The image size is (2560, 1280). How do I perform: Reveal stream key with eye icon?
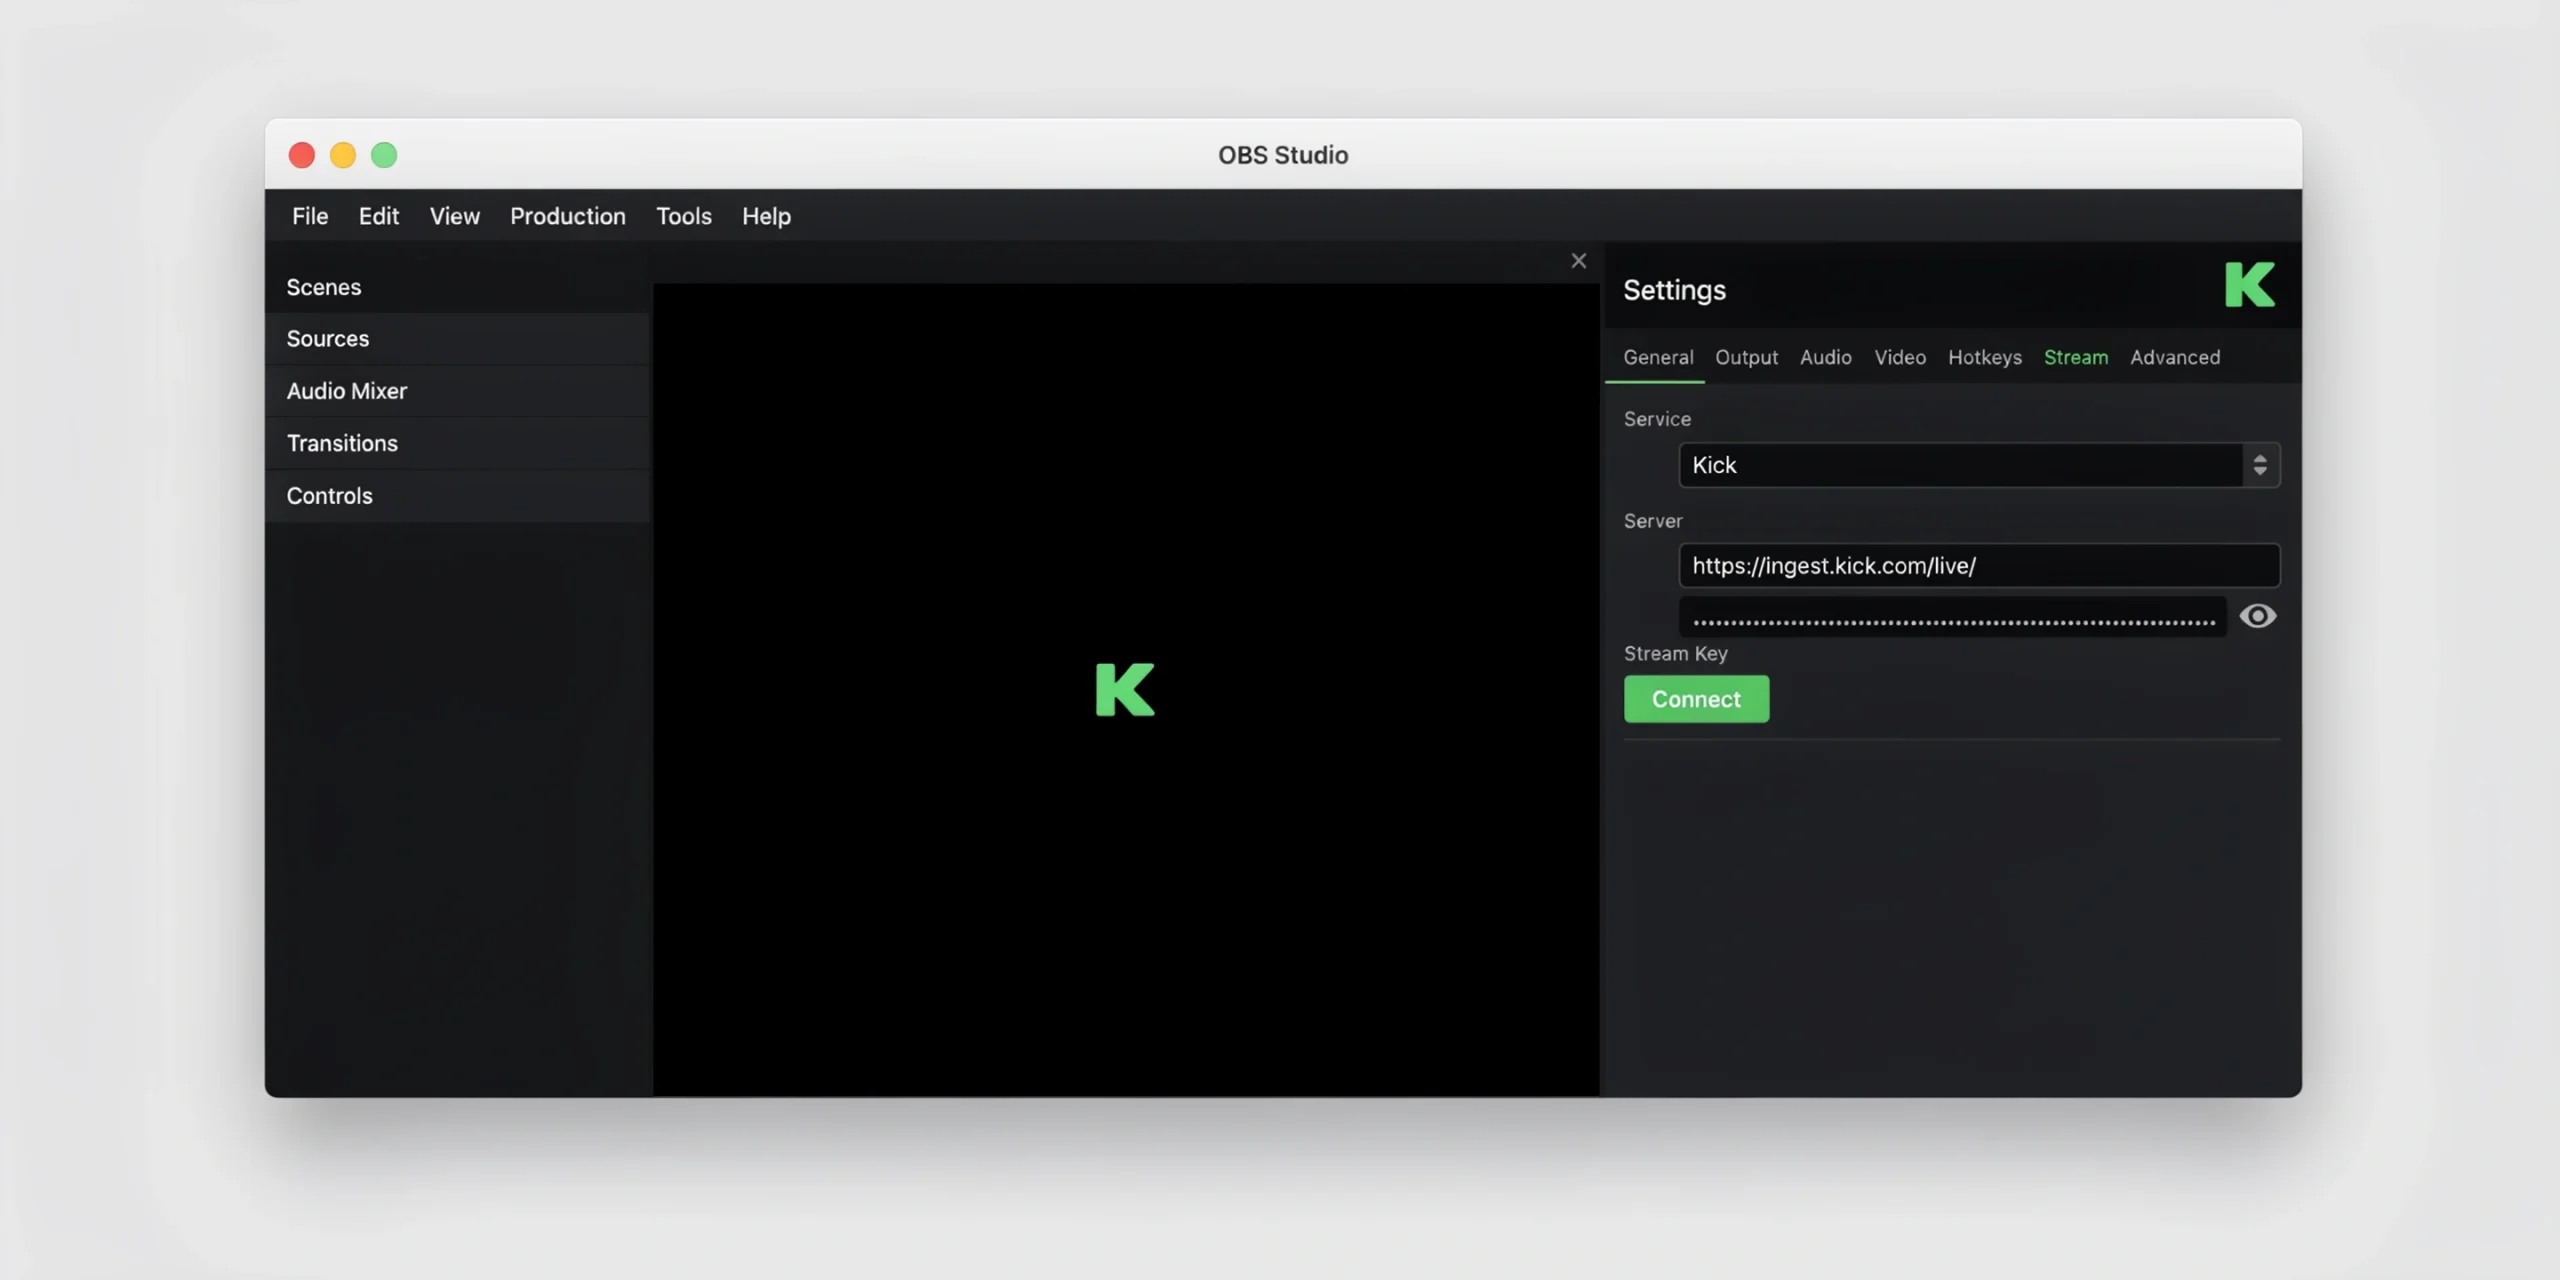(2257, 616)
